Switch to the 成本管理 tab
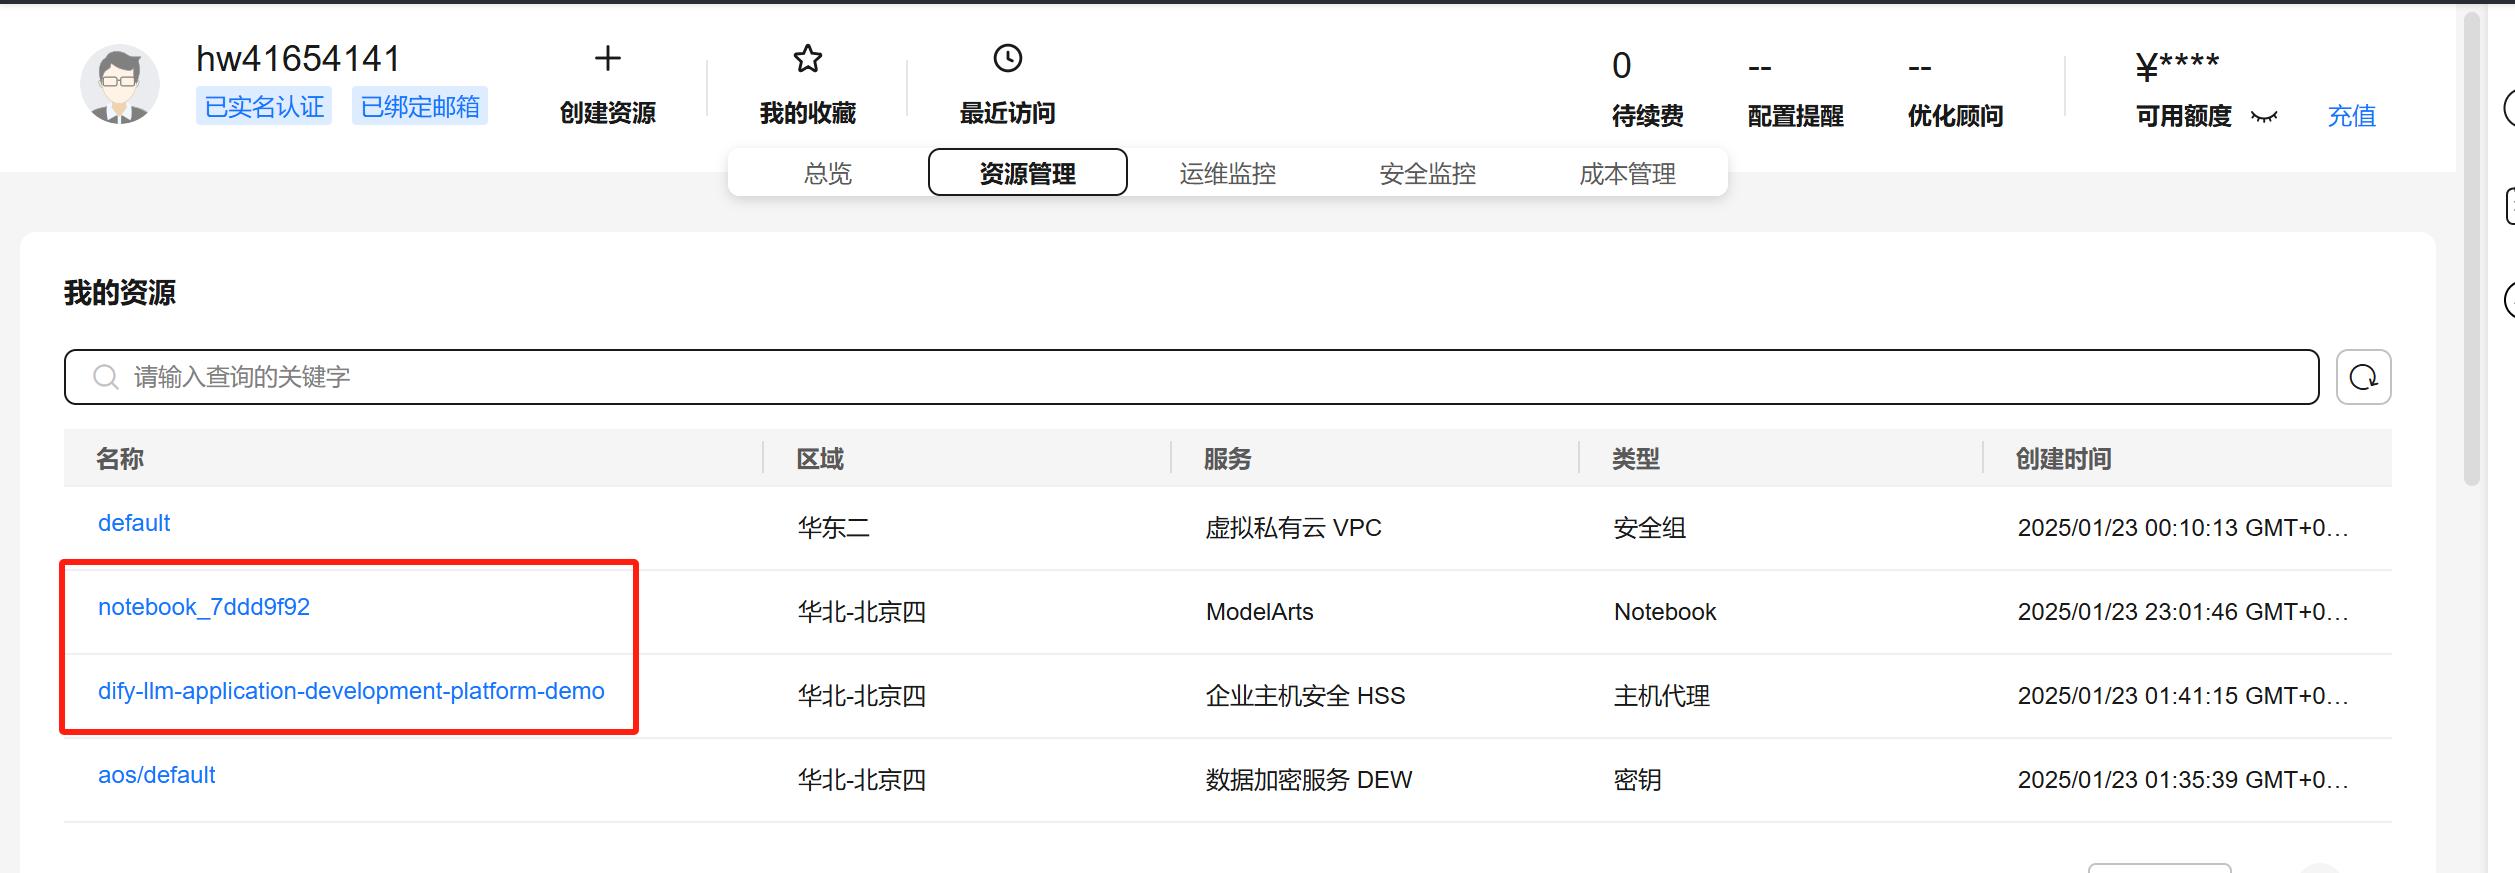 pos(1627,173)
